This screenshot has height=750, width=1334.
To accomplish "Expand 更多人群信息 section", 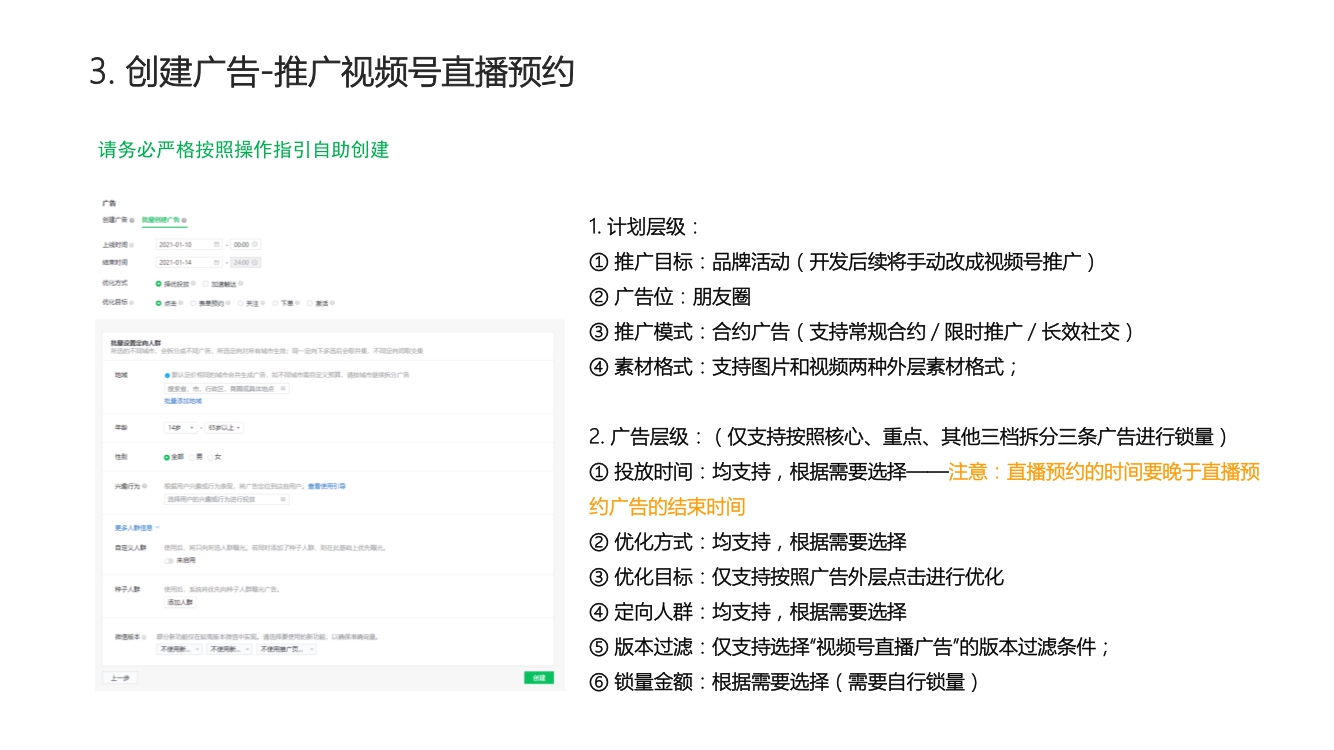I will click(x=137, y=527).
